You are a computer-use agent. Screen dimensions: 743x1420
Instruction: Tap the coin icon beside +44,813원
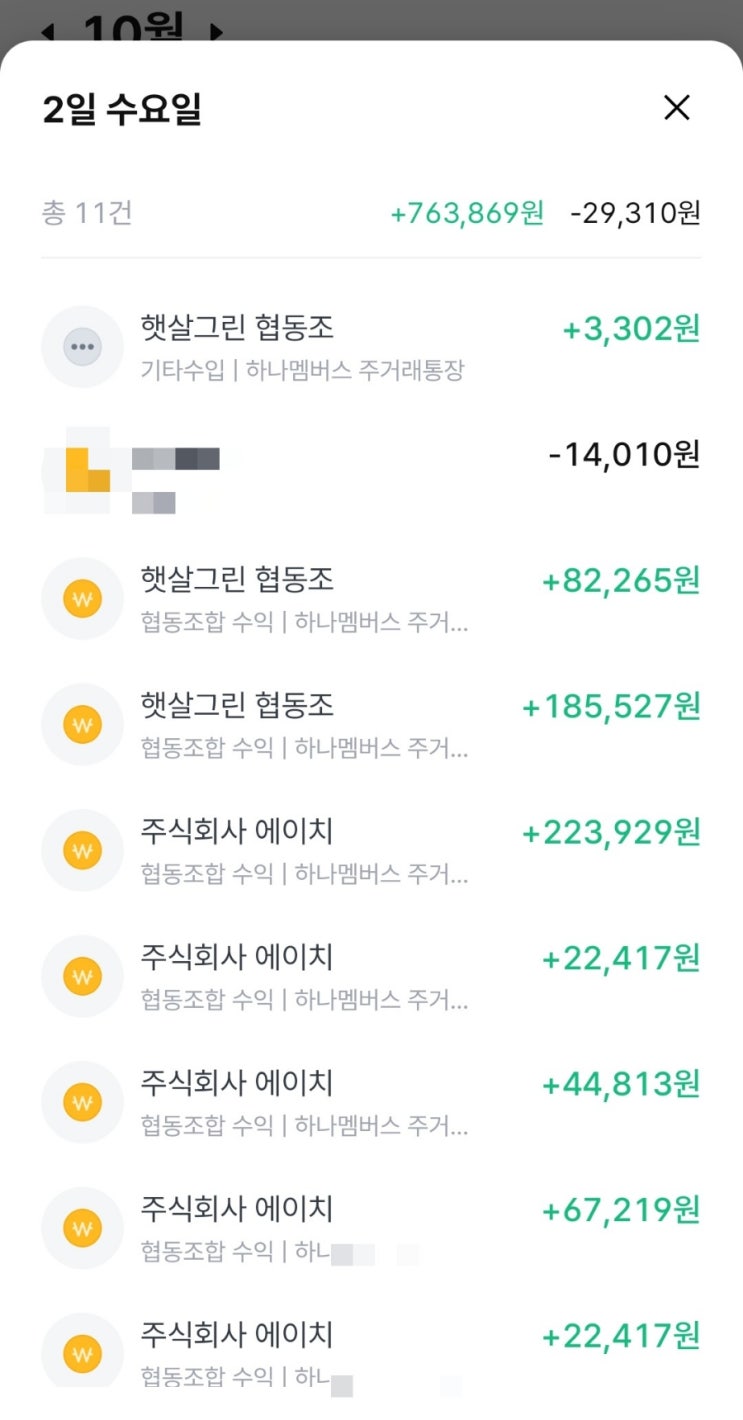click(x=82, y=1102)
